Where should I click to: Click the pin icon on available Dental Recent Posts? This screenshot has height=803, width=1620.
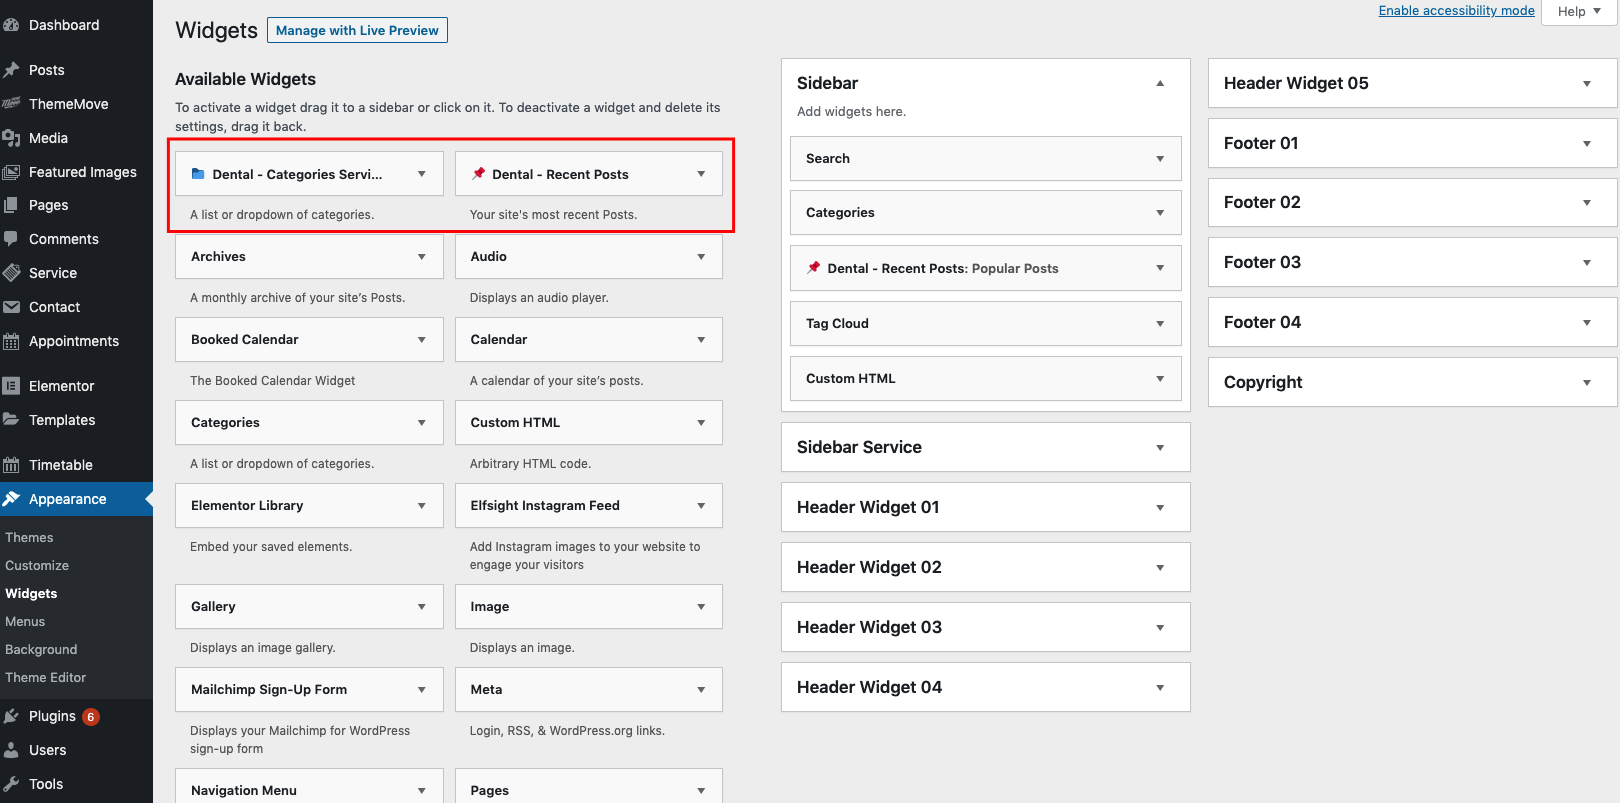478,174
